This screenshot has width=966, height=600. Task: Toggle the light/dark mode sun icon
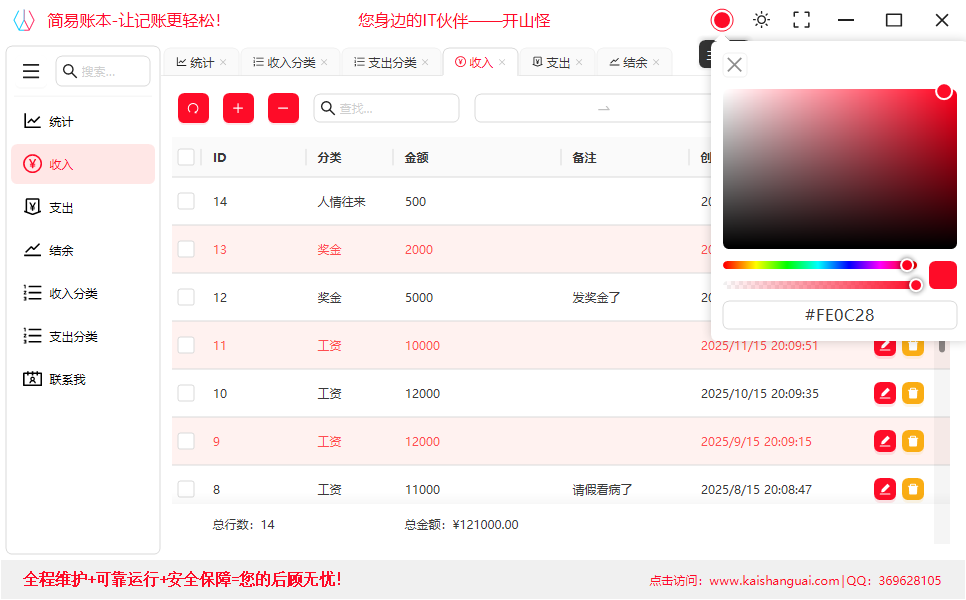(x=761, y=20)
